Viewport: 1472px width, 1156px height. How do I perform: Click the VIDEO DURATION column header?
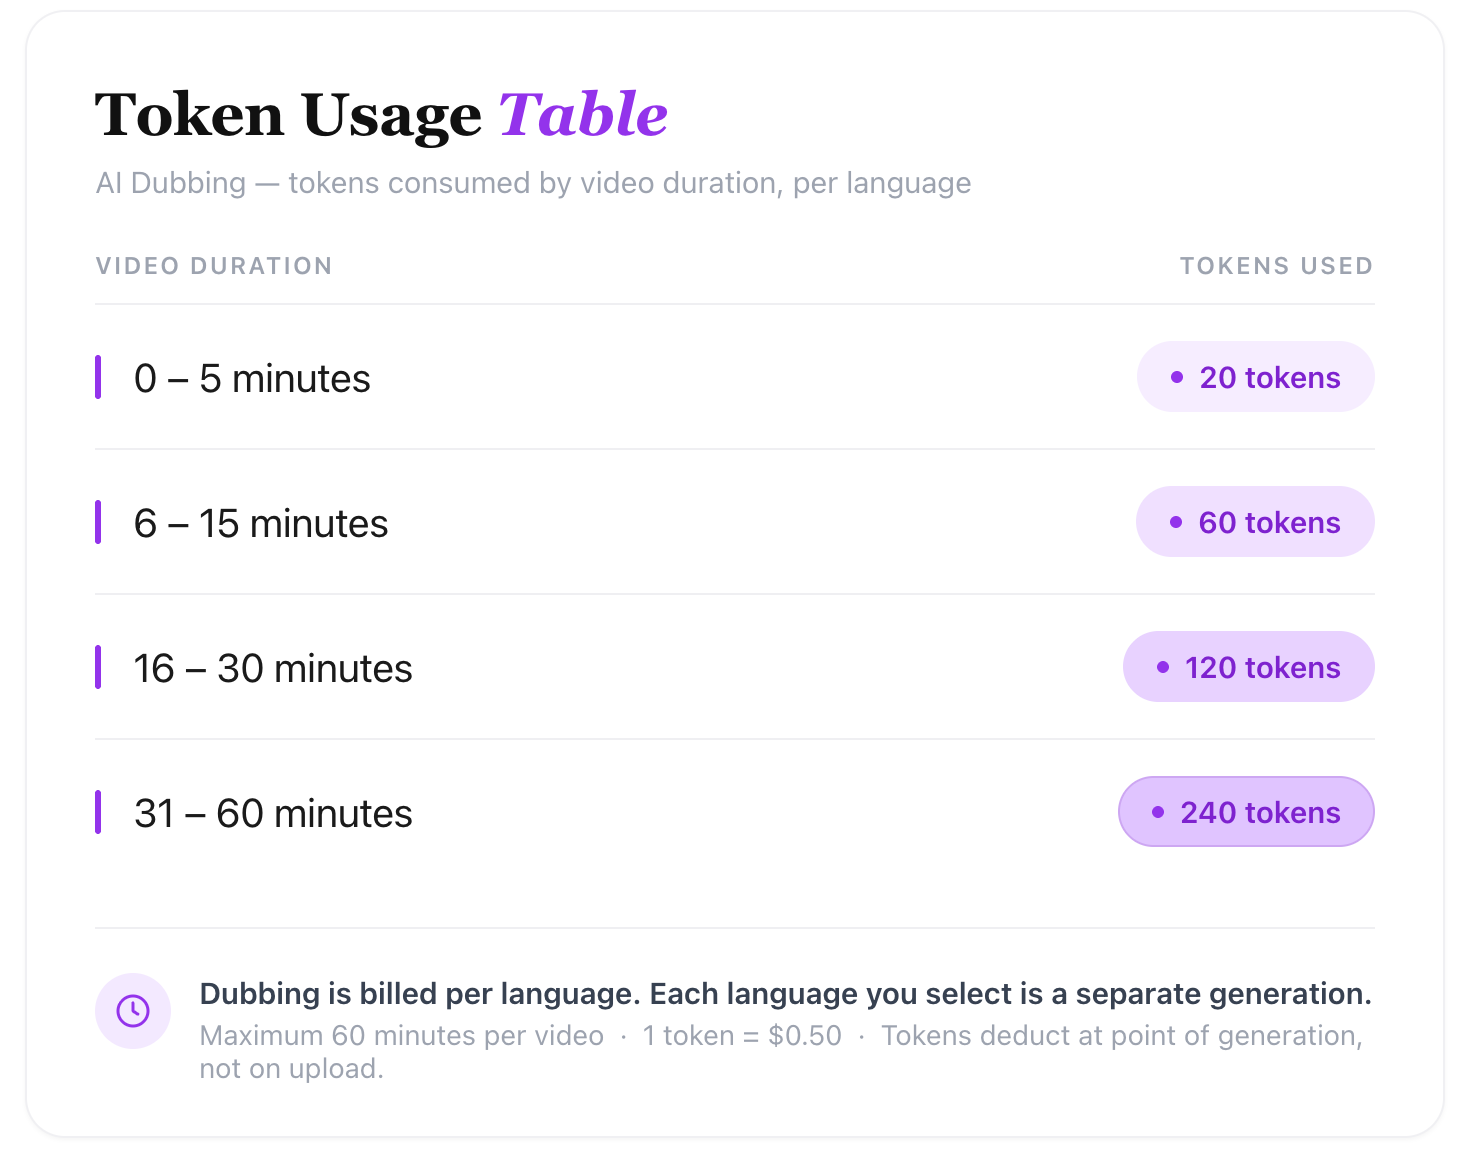click(x=214, y=266)
